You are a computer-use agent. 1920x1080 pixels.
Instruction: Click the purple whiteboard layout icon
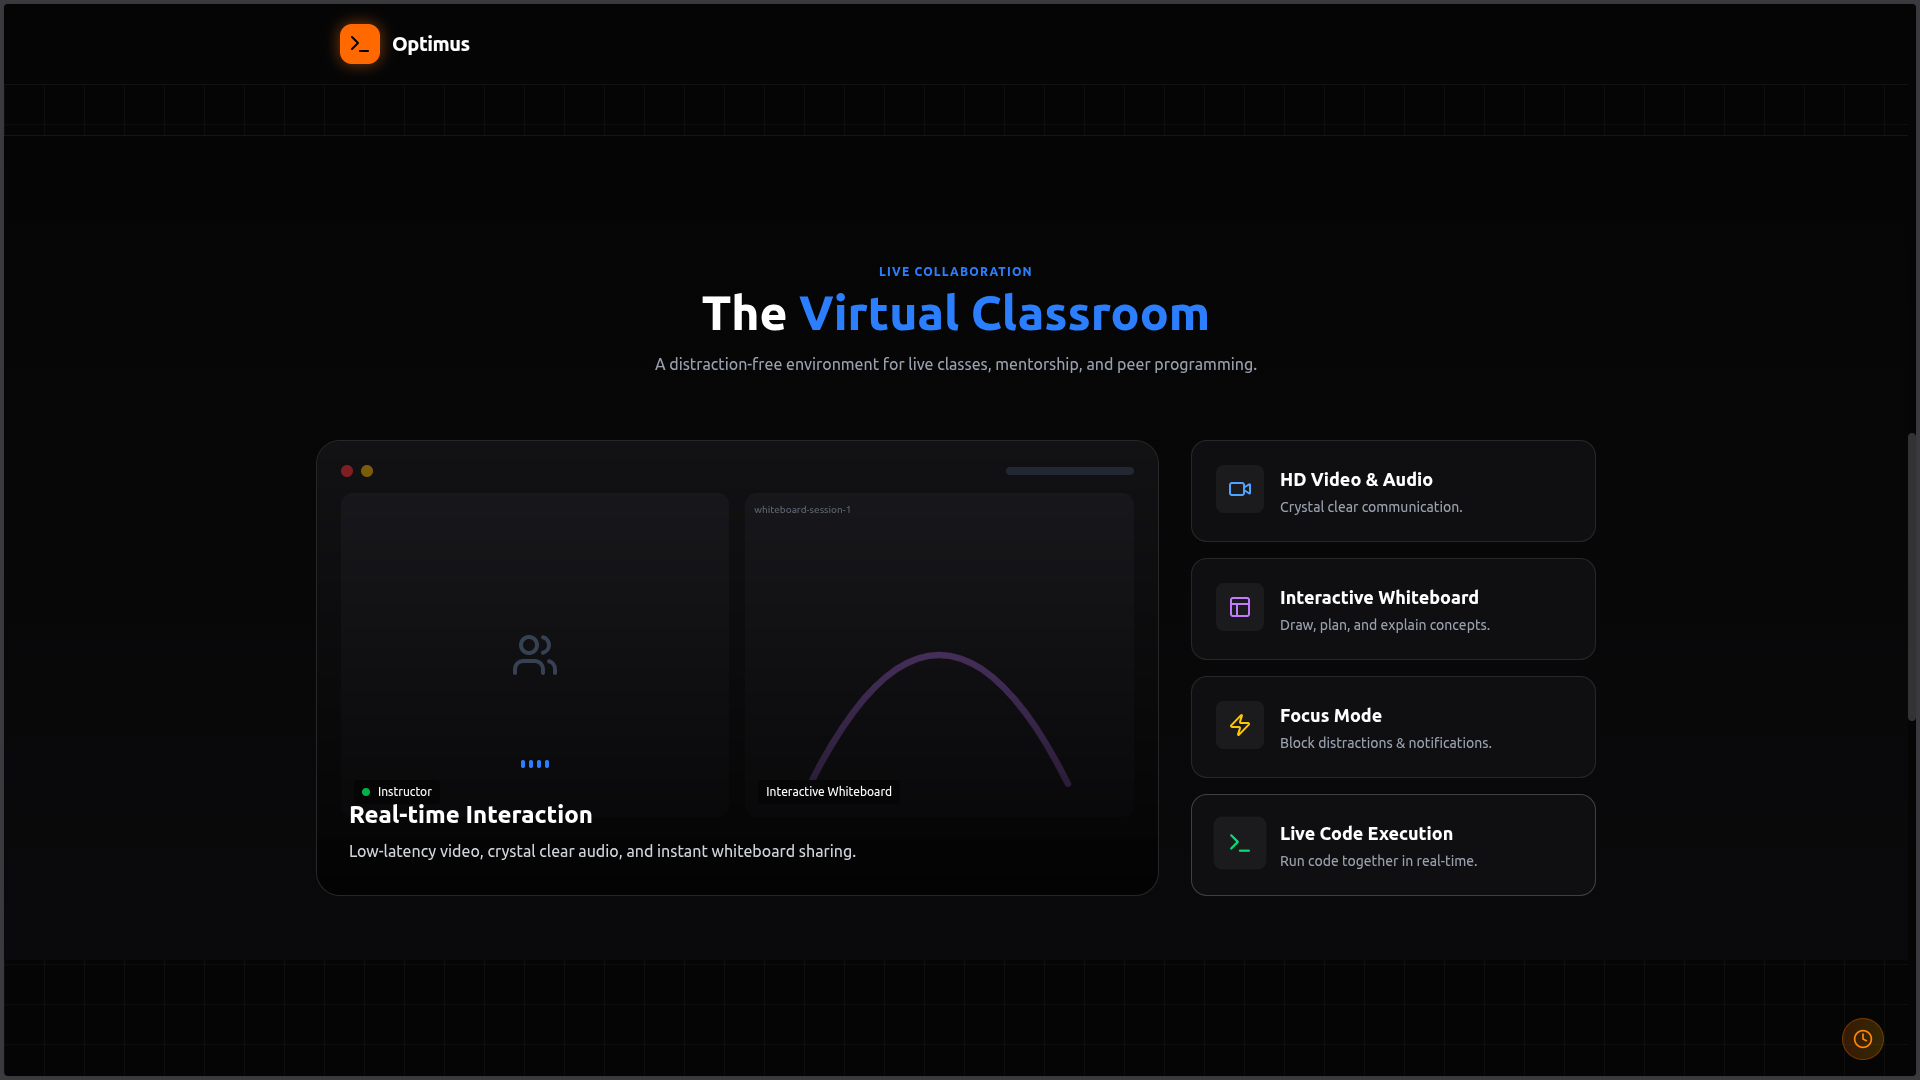(1239, 607)
